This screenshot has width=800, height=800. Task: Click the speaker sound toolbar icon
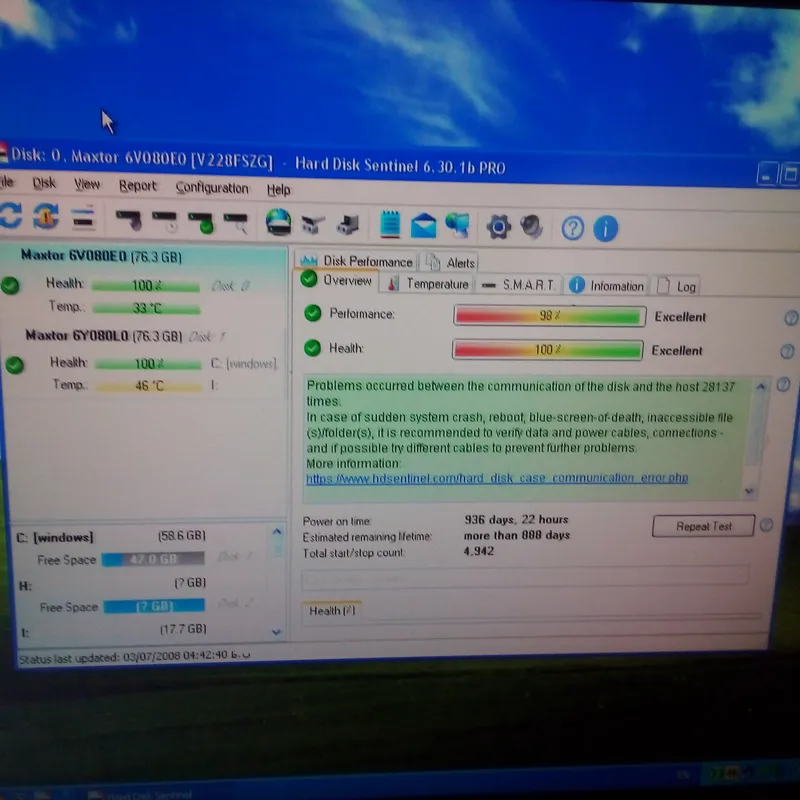click(532, 227)
